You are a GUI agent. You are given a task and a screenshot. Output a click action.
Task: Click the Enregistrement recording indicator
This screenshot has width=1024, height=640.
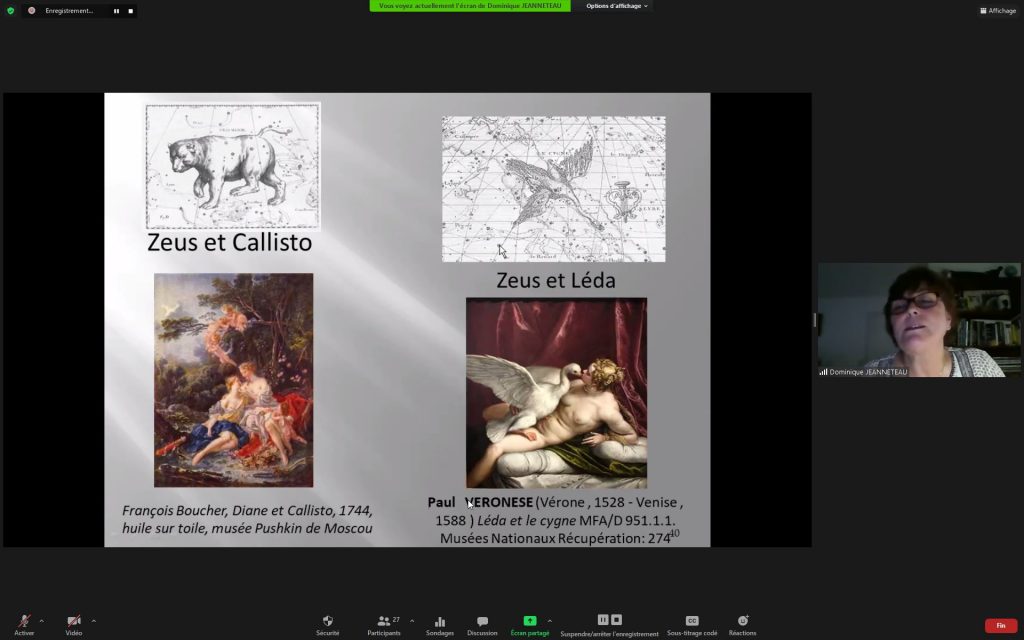[62, 10]
